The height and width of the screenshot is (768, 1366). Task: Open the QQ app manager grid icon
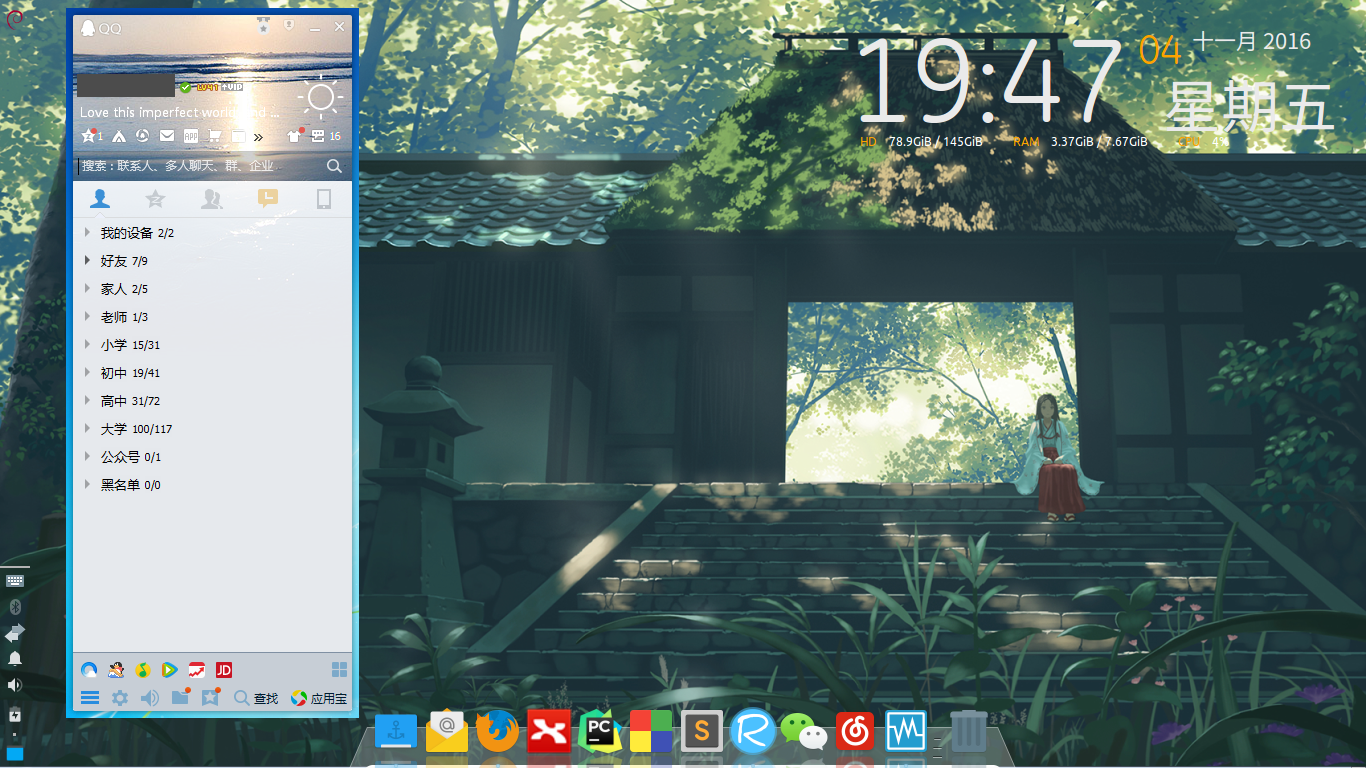[340, 669]
